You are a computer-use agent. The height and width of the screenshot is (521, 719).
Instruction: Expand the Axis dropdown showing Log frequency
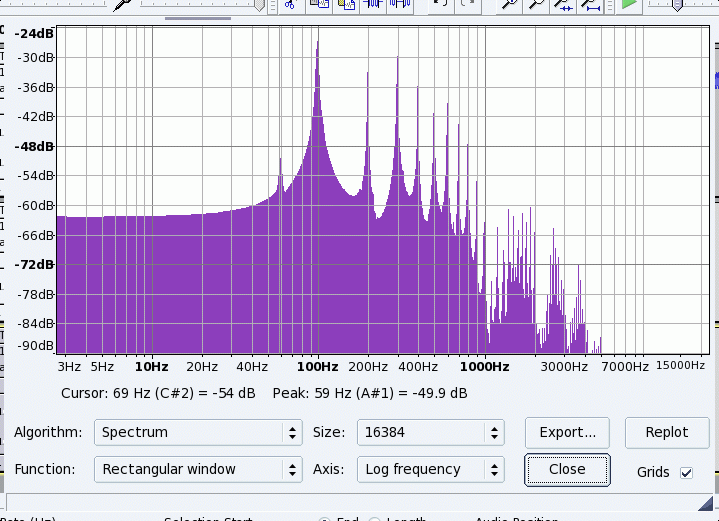(430, 469)
